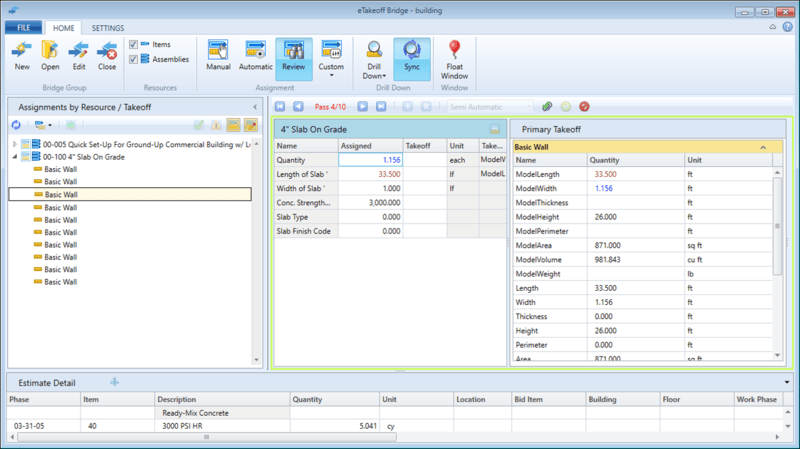
Task: Open the Custom assignment dropdown
Action: point(331,60)
